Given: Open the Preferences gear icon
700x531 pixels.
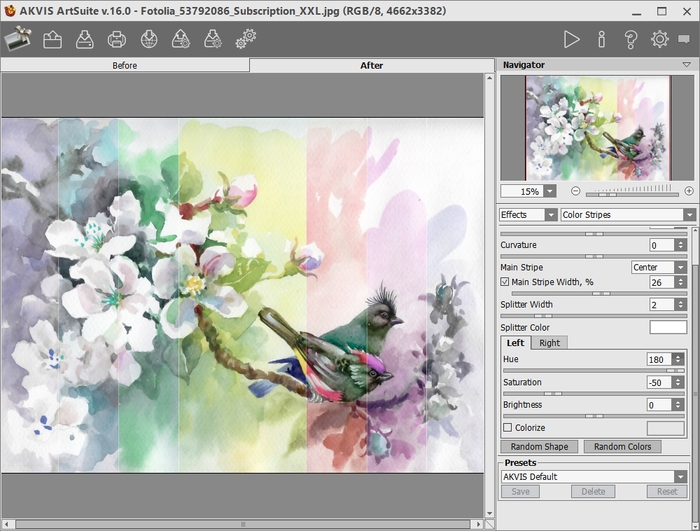Looking at the screenshot, I should click(659, 39).
